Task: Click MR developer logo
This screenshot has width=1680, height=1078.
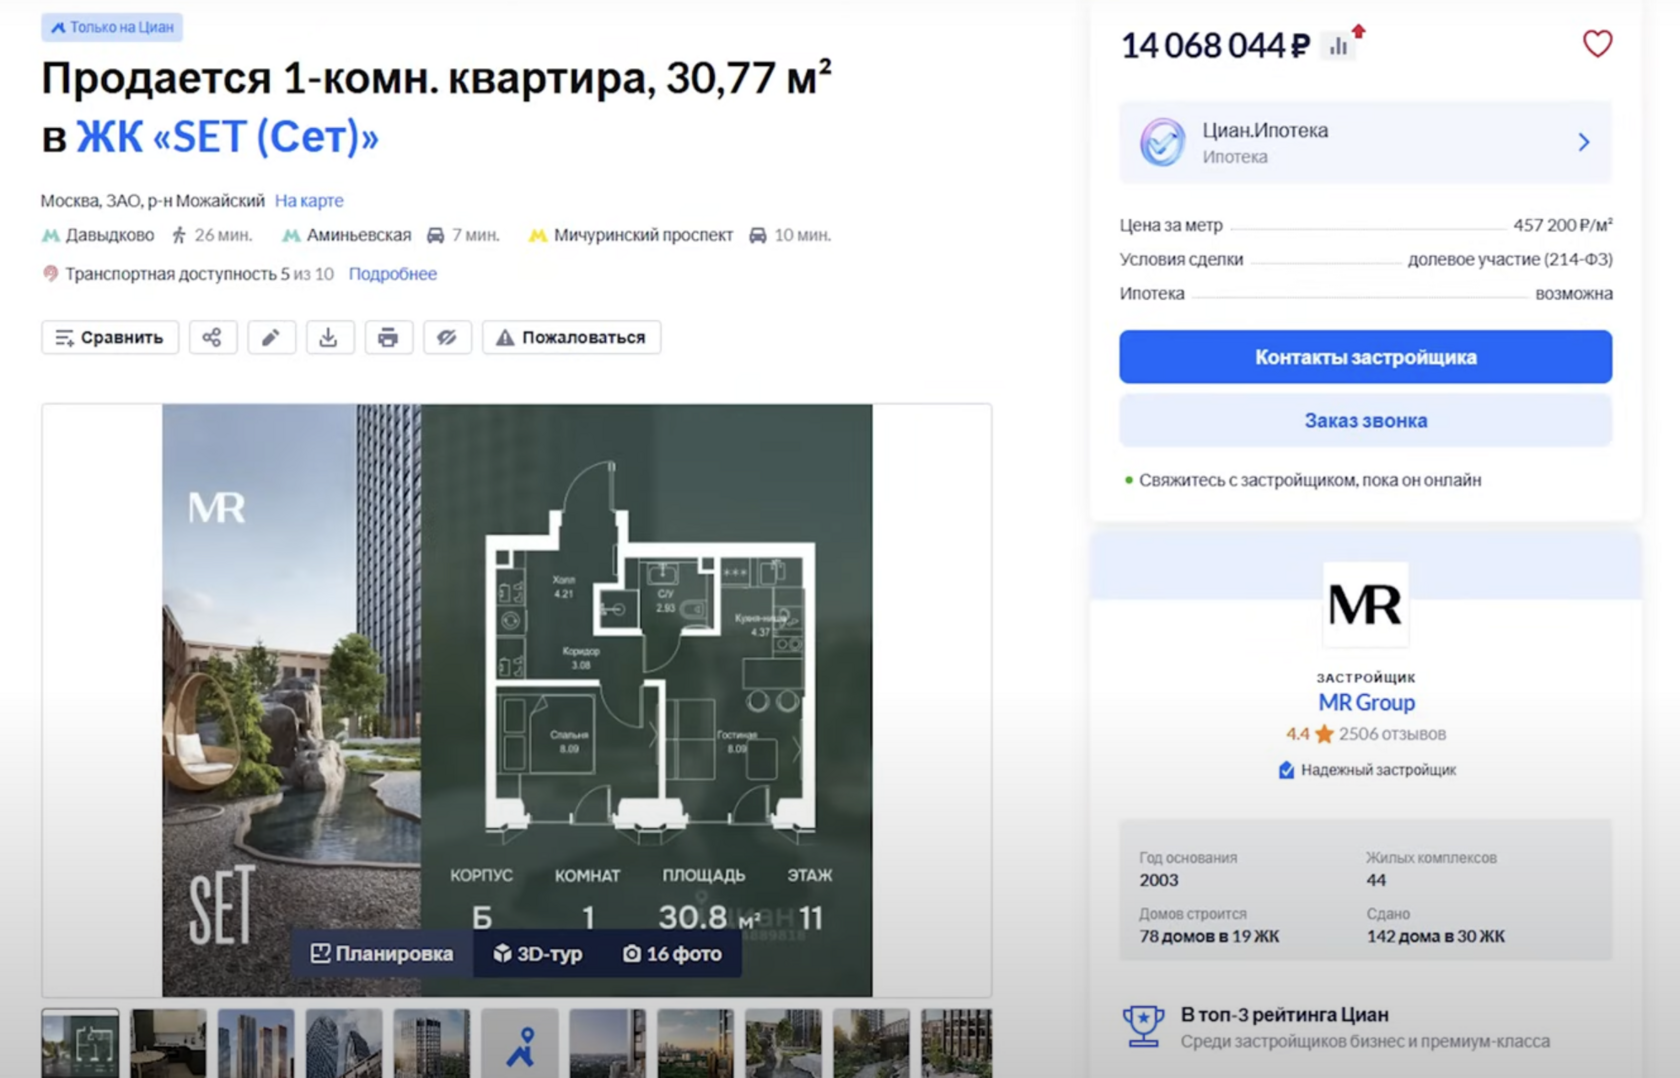Action: 1365,604
